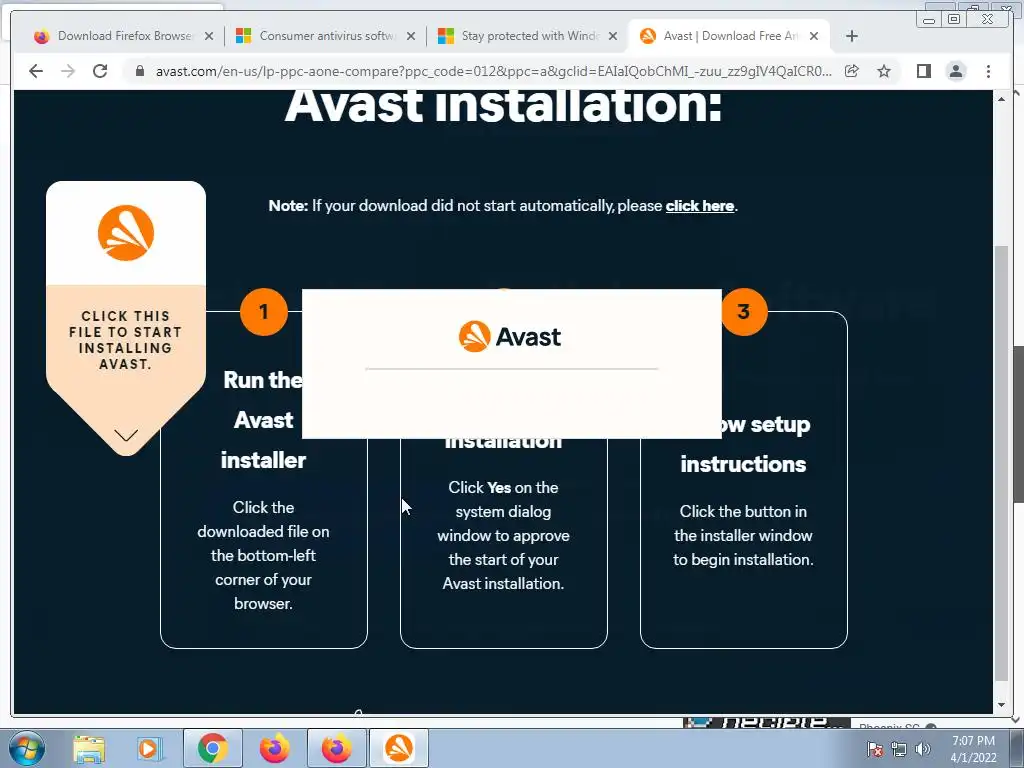Click the address bar URL
1024x768 pixels.
coord(494,71)
